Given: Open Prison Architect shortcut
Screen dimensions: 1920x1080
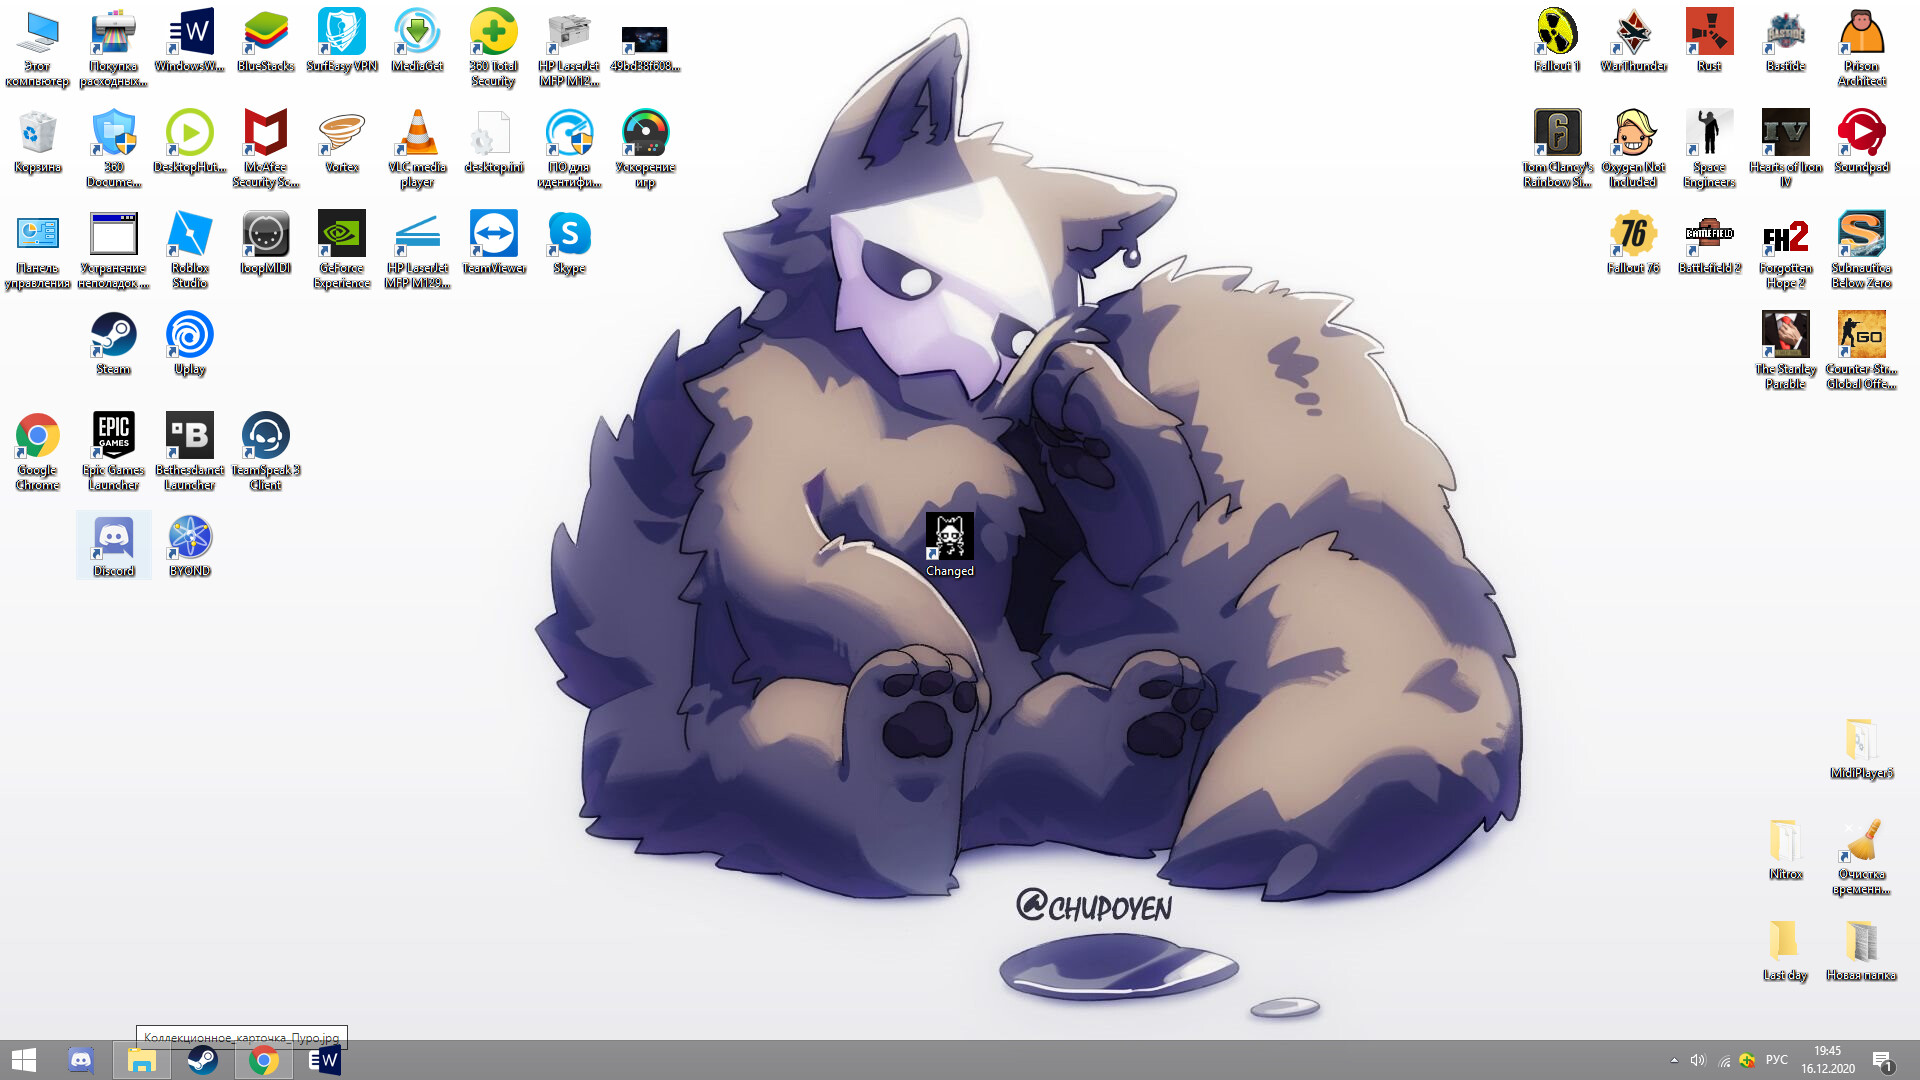Looking at the screenshot, I should [1861, 47].
